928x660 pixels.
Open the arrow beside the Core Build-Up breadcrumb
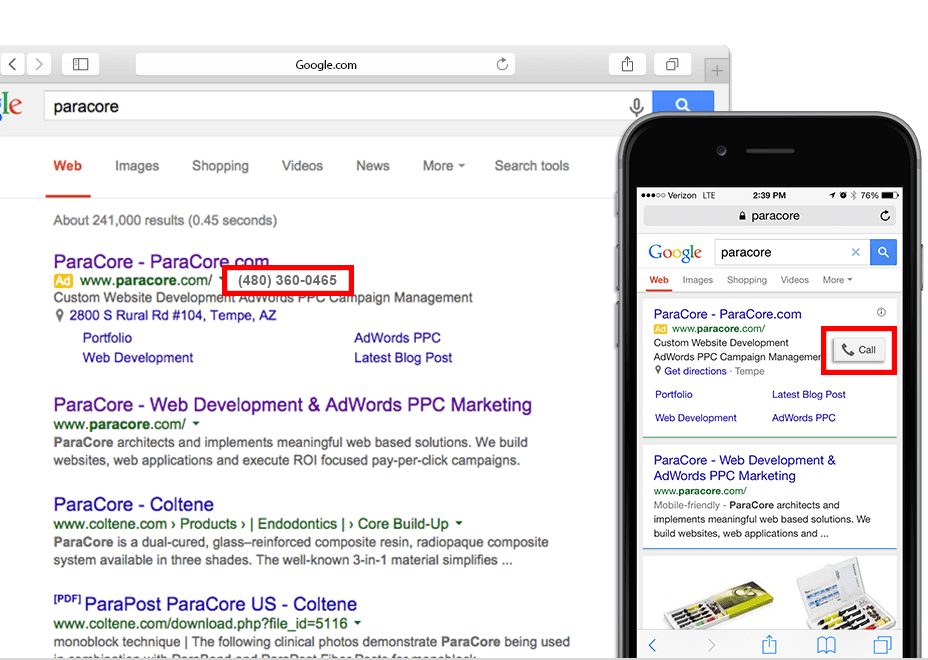[x=459, y=523]
